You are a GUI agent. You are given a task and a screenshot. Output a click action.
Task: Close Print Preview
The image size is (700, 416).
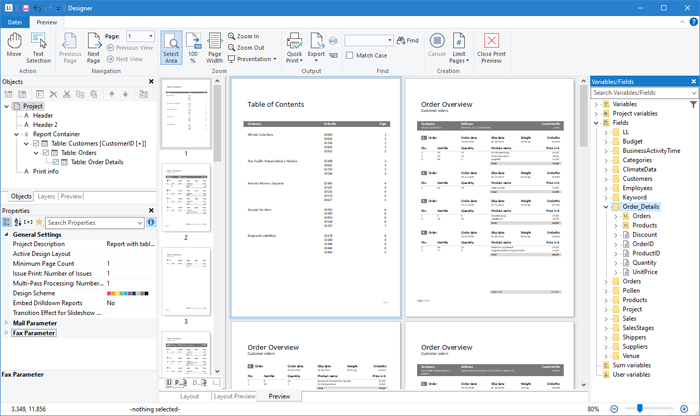tap(491, 48)
